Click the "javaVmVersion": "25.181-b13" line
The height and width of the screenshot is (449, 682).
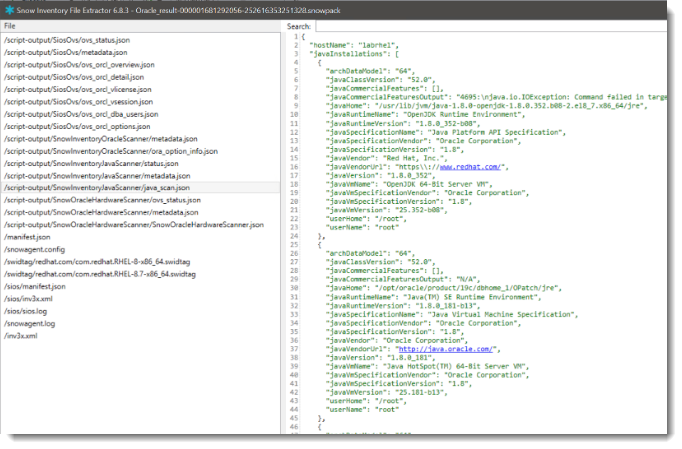(x=386, y=392)
